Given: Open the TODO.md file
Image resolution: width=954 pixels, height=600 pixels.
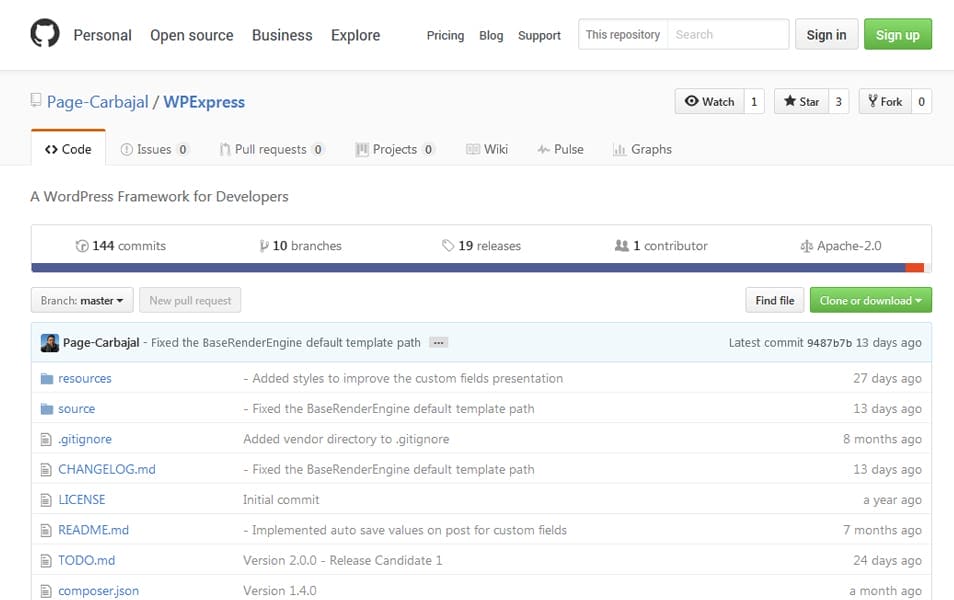Looking at the screenshot, I should pos(86,561).
